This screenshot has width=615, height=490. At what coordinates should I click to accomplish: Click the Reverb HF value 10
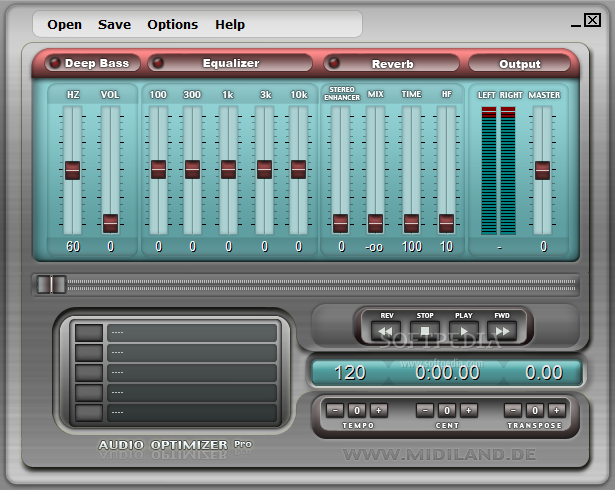click(446, 246)
